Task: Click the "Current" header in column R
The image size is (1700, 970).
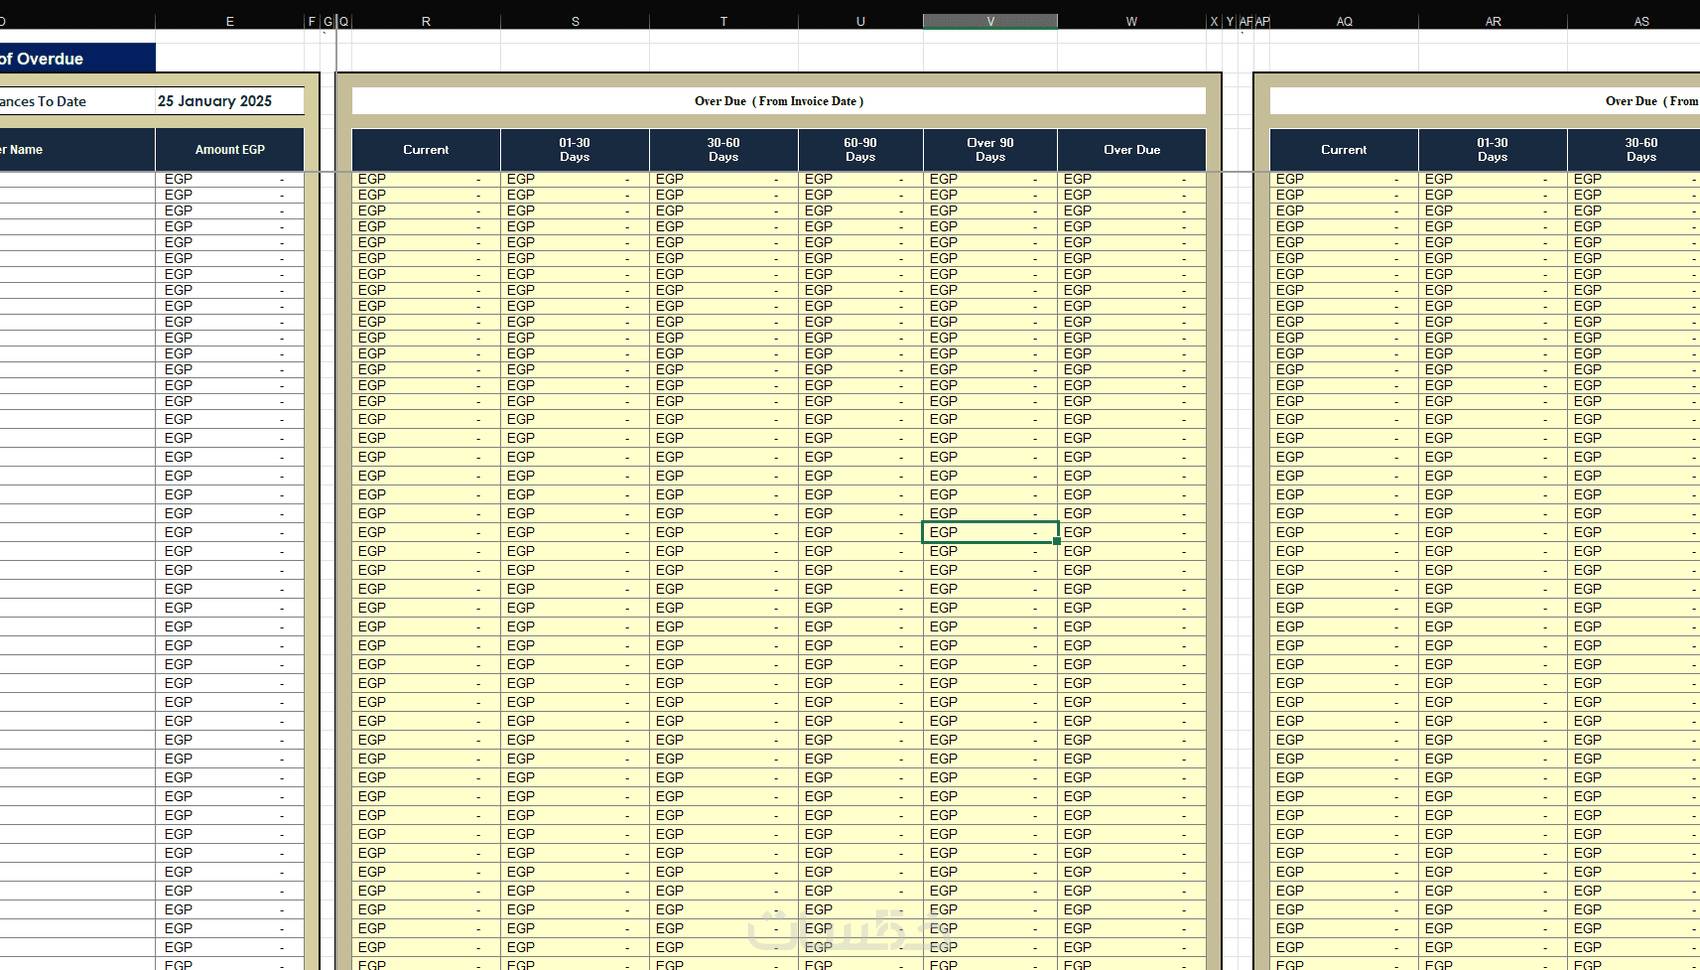Action: point(426,150)
